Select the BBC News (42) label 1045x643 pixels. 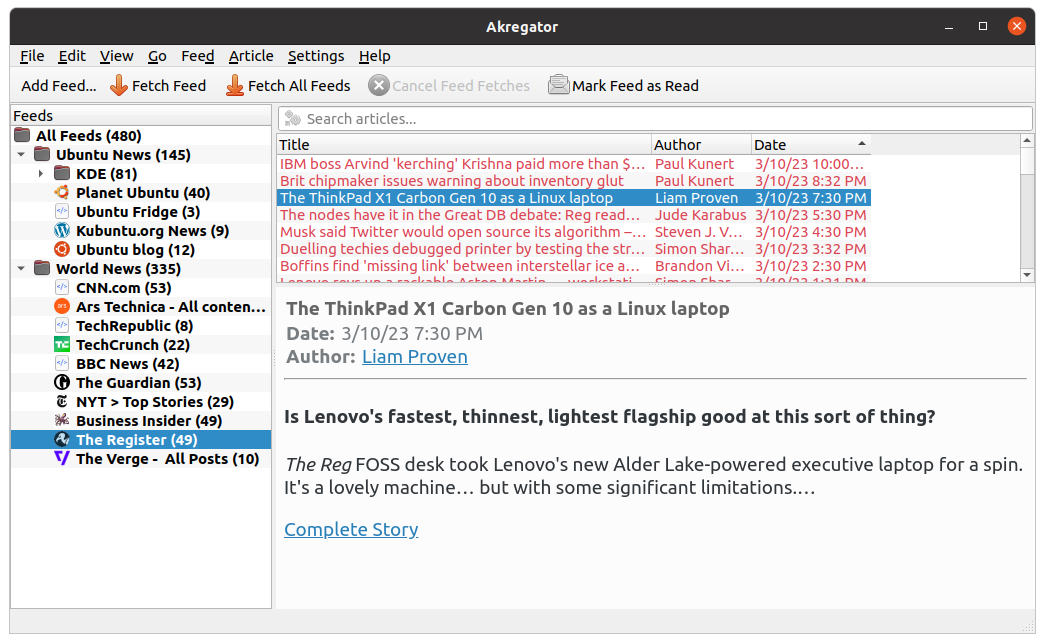(128, 363)
